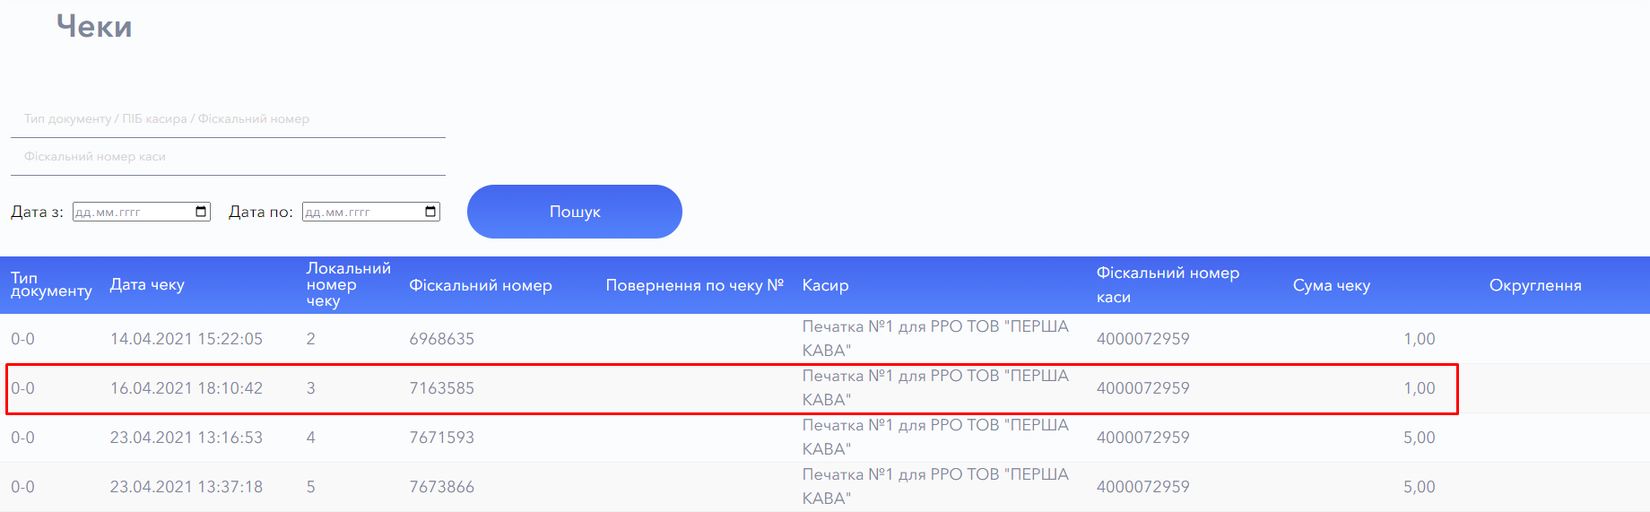Open calendar picker in 'Дата по' field
Viewport: 1650px width, 512px height.
[431, 212]
